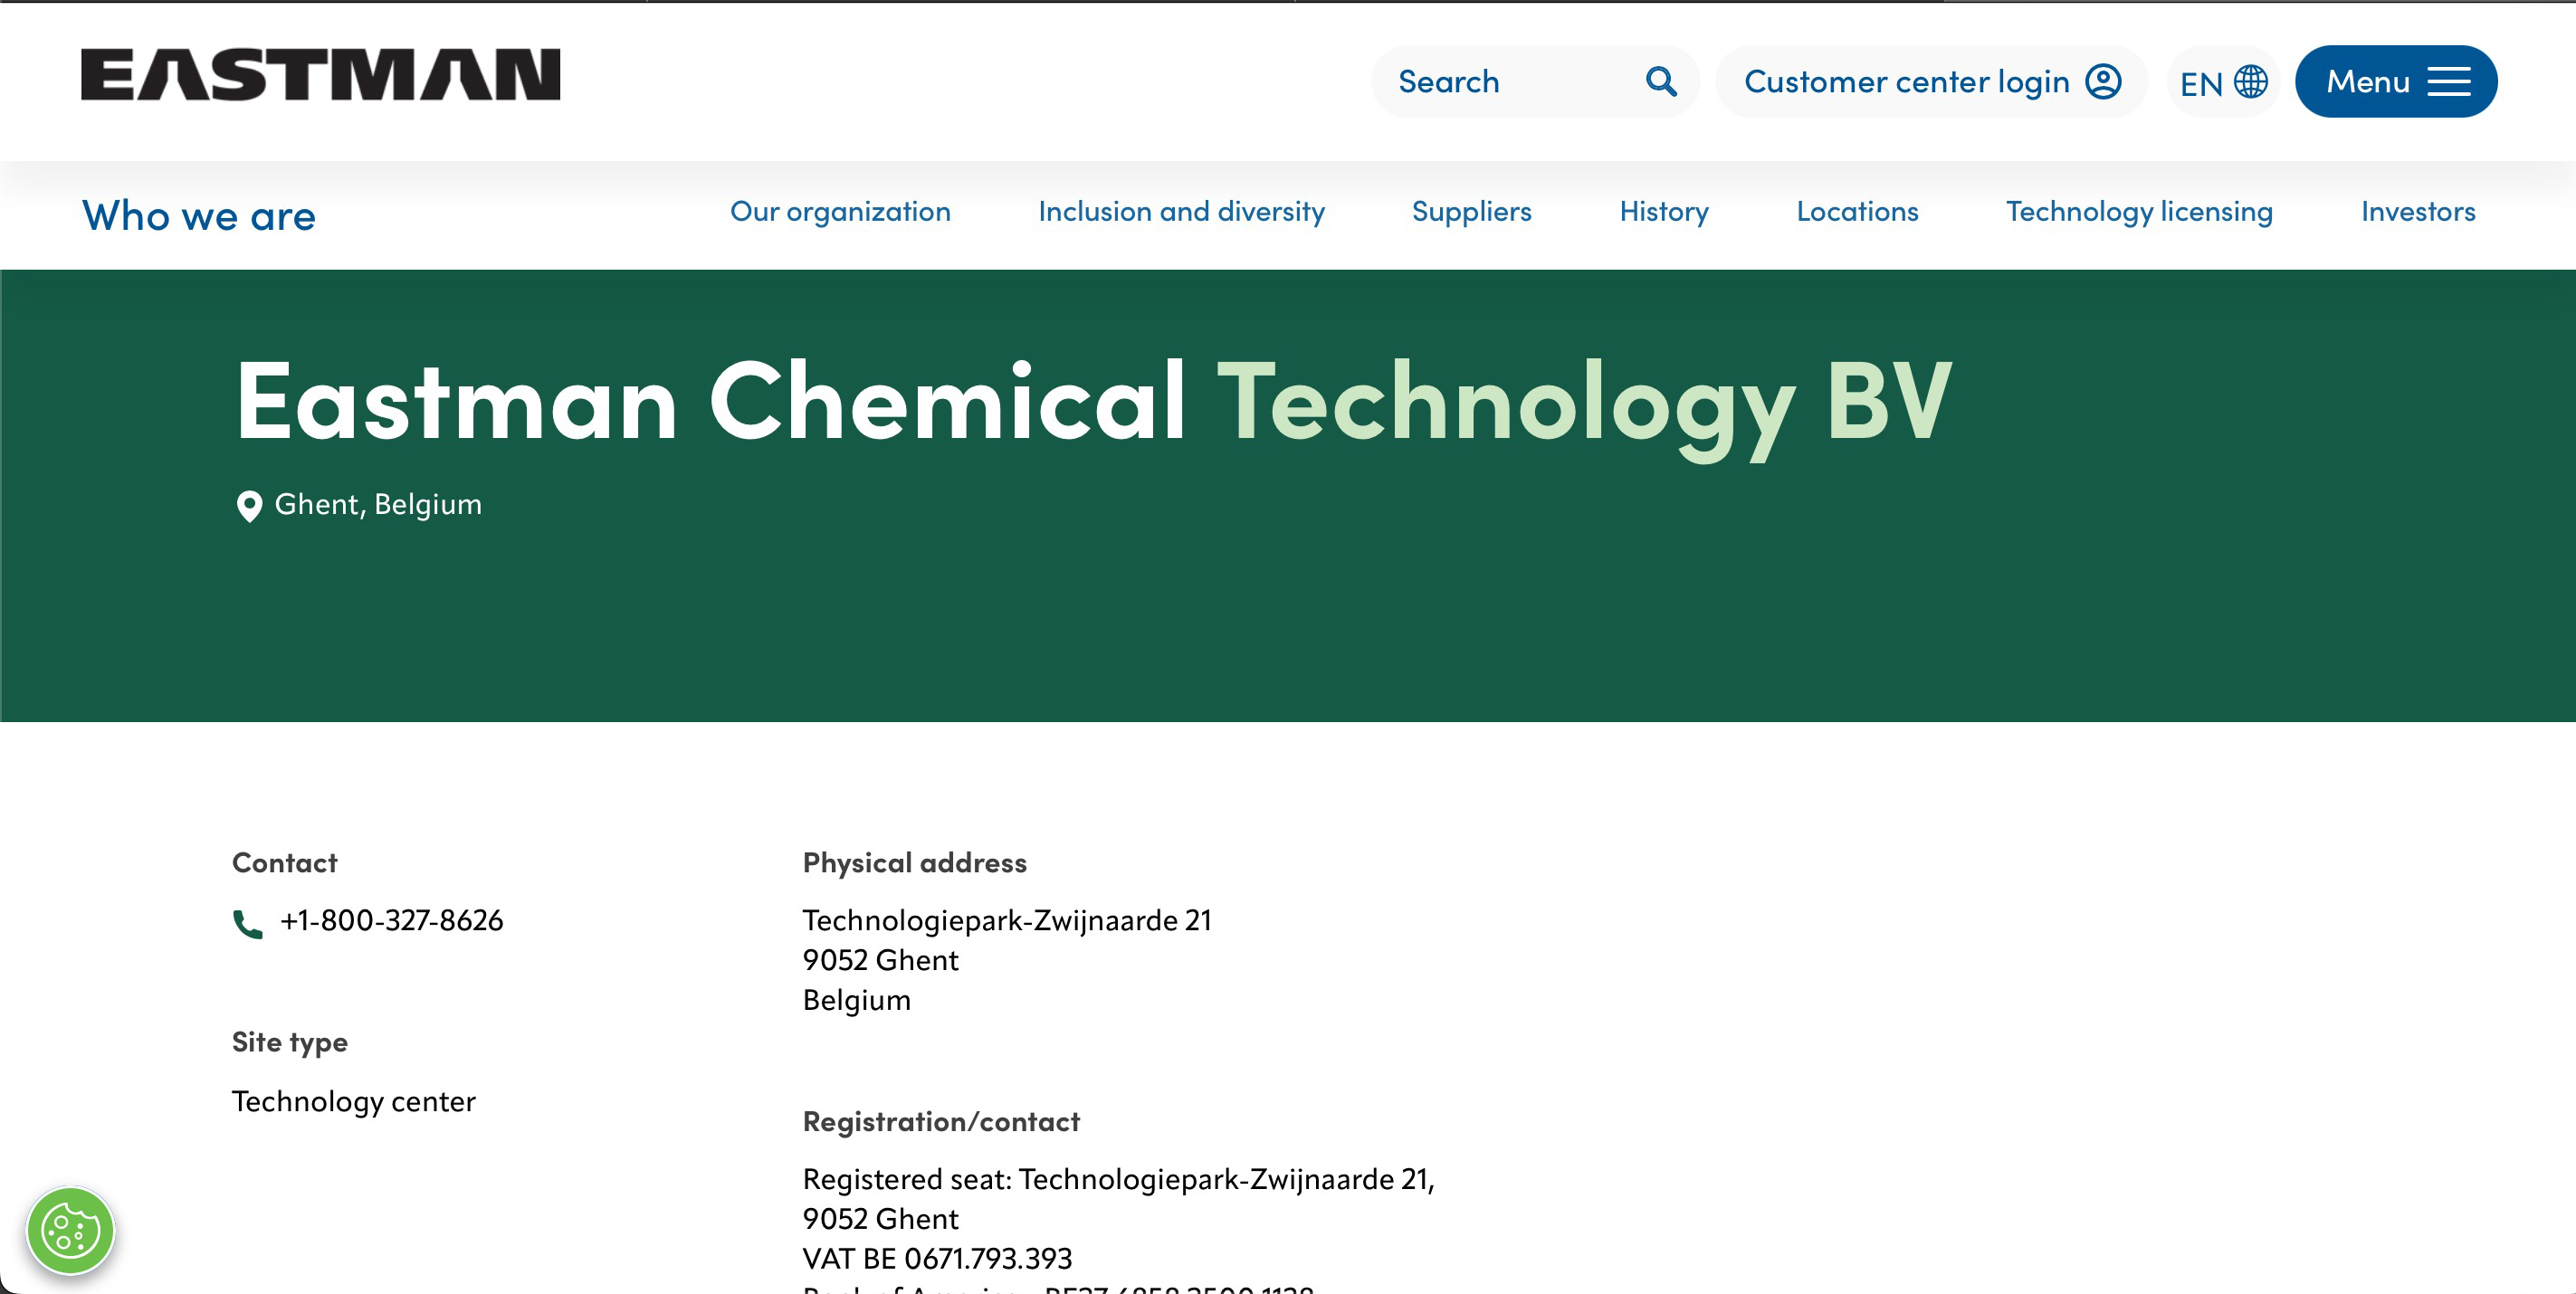Open the Locations section
The height and width of the screenshot is (1294, 2576).
(x=1856, y=212)
